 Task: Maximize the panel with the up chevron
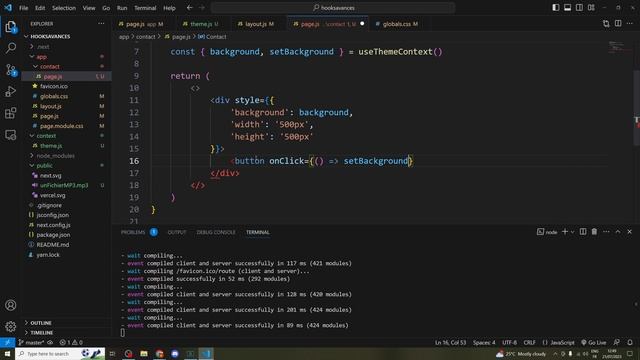[x=618, y=232]
